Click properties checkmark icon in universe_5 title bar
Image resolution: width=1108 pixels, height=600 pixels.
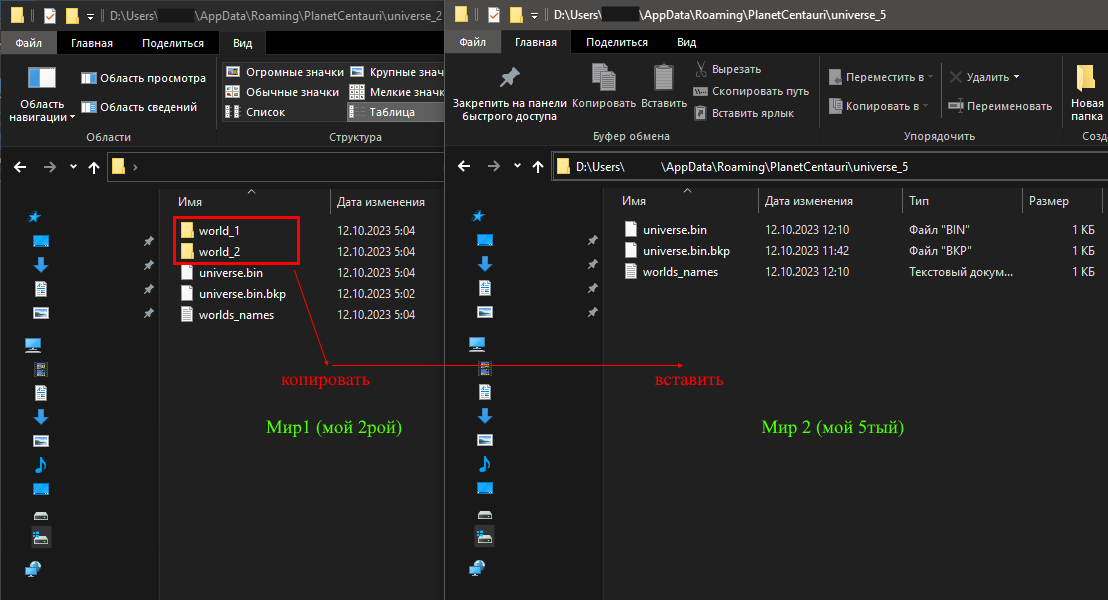click(494, 15)
